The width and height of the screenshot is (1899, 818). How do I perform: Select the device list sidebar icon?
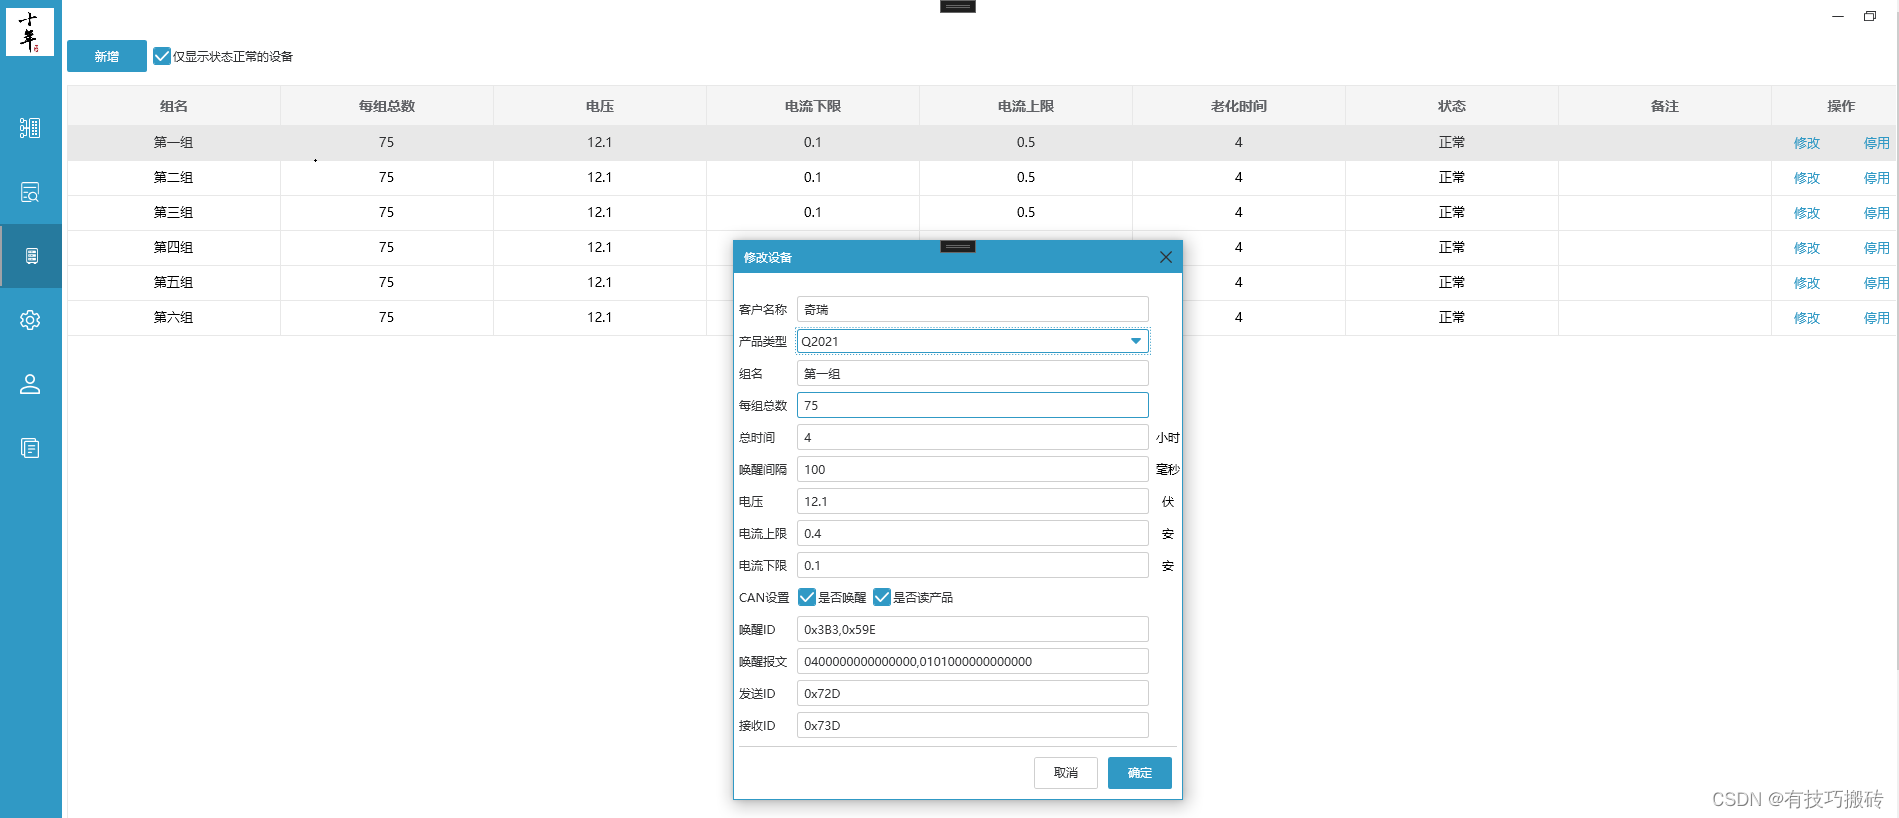tap(31, 256)
